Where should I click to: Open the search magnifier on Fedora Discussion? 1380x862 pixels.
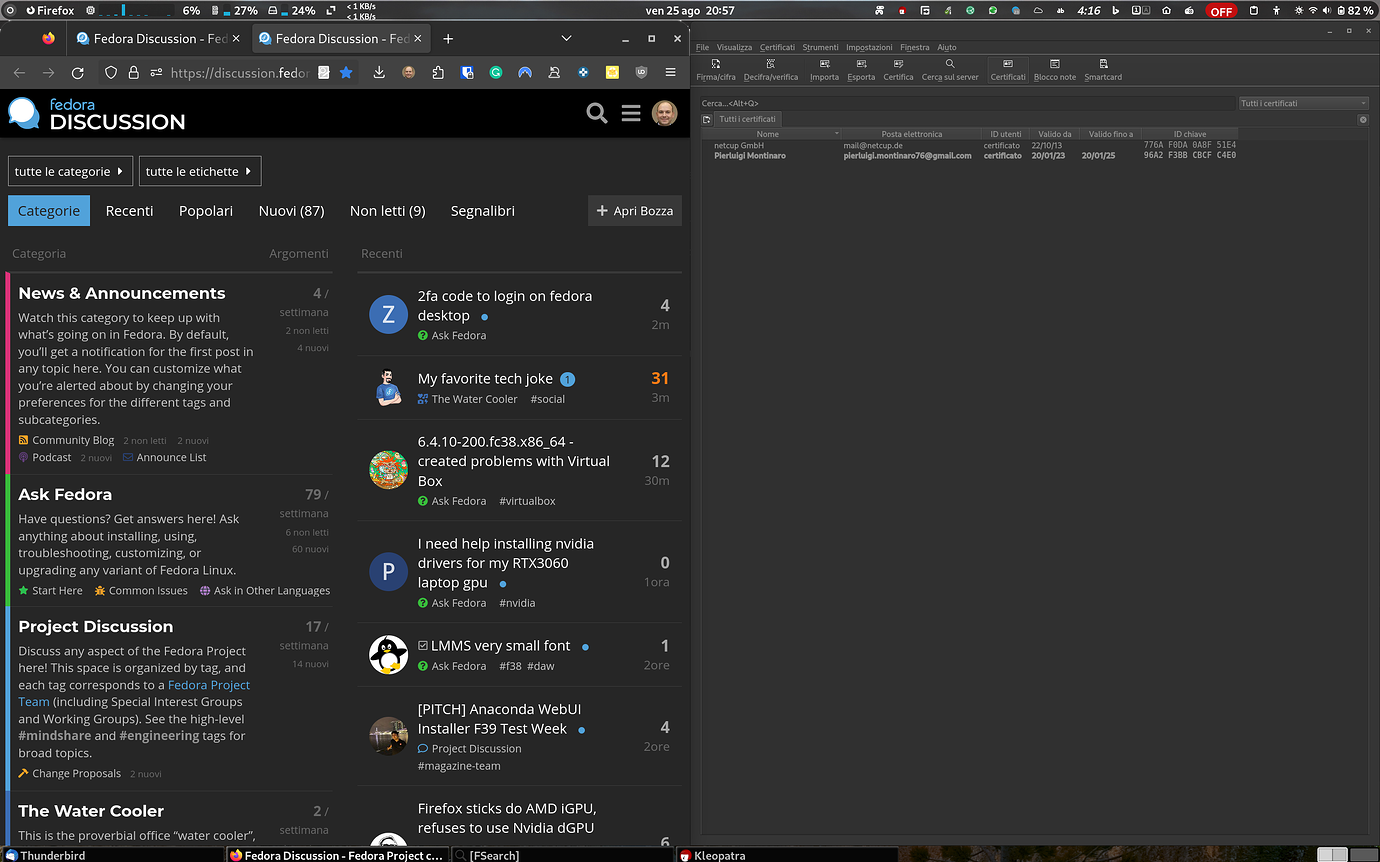pyautogui.click(x=597, y=114)
